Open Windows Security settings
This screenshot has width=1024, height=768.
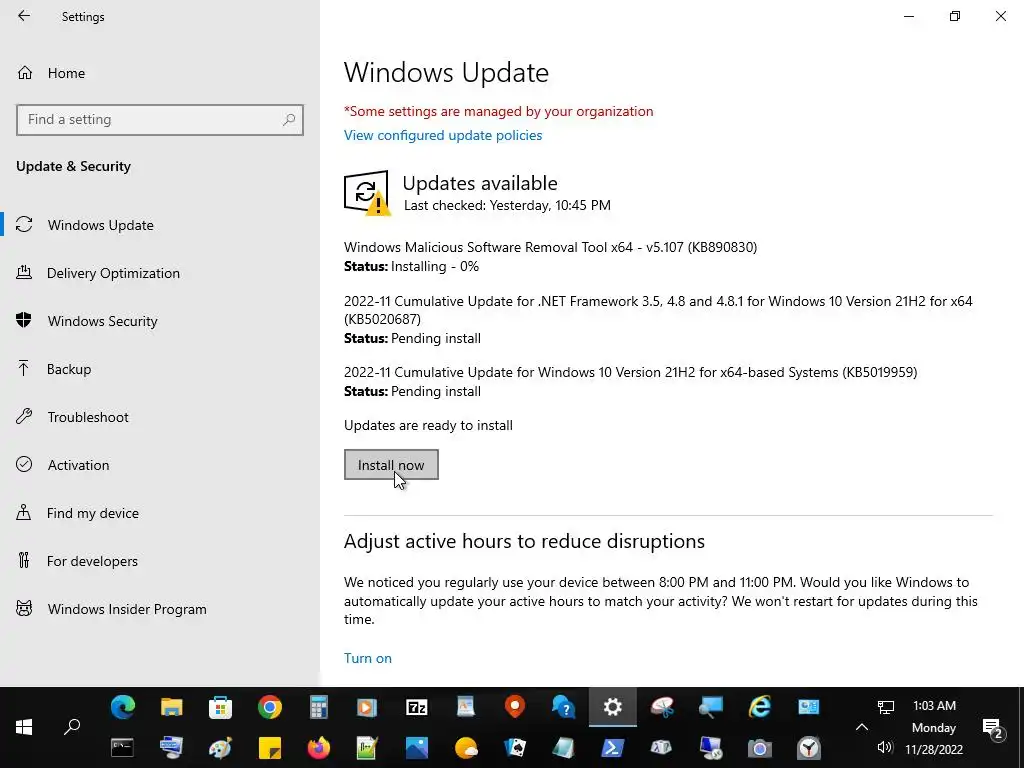tap(87, 321)
